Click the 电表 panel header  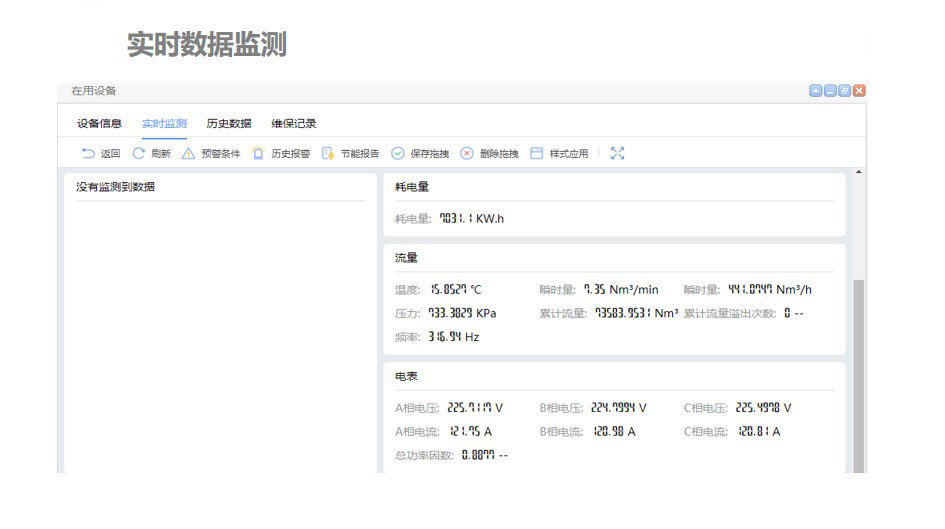point(406,377)
